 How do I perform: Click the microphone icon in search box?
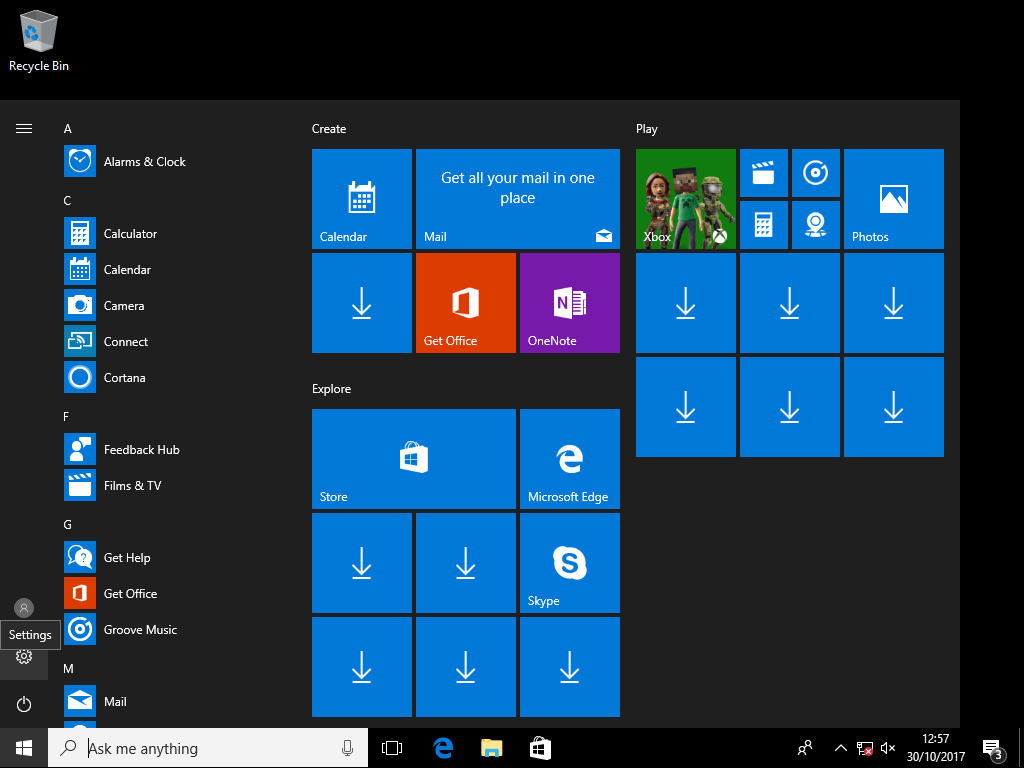pyautogui.click(x=348, y=748)
